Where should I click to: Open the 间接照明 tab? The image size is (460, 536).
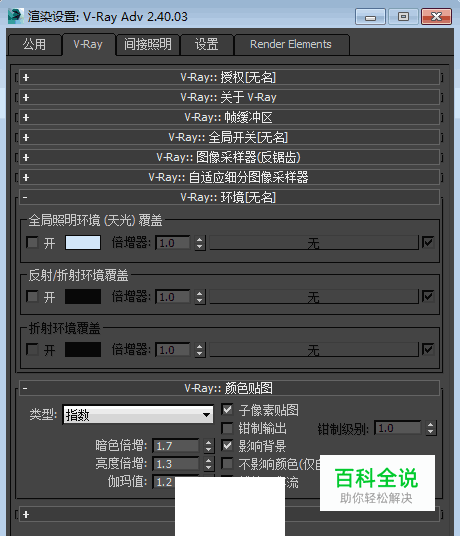point(148,44)
